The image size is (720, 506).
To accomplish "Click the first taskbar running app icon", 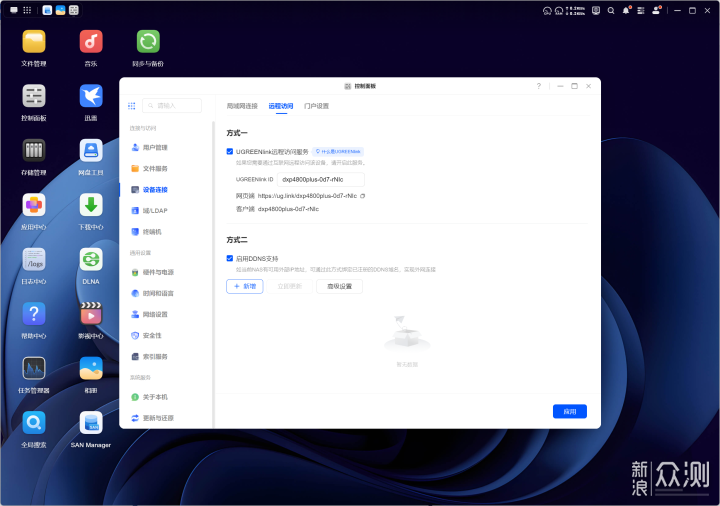I will click(x=47, y=10).
